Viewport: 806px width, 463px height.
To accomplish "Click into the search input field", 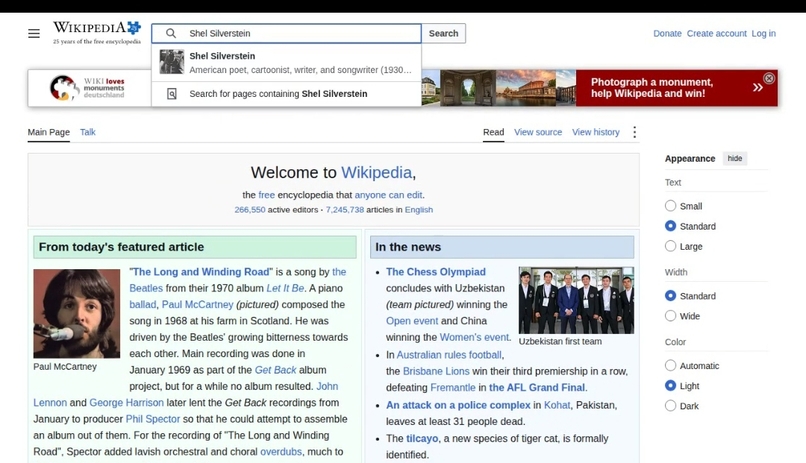I will (x=286, y=33).
